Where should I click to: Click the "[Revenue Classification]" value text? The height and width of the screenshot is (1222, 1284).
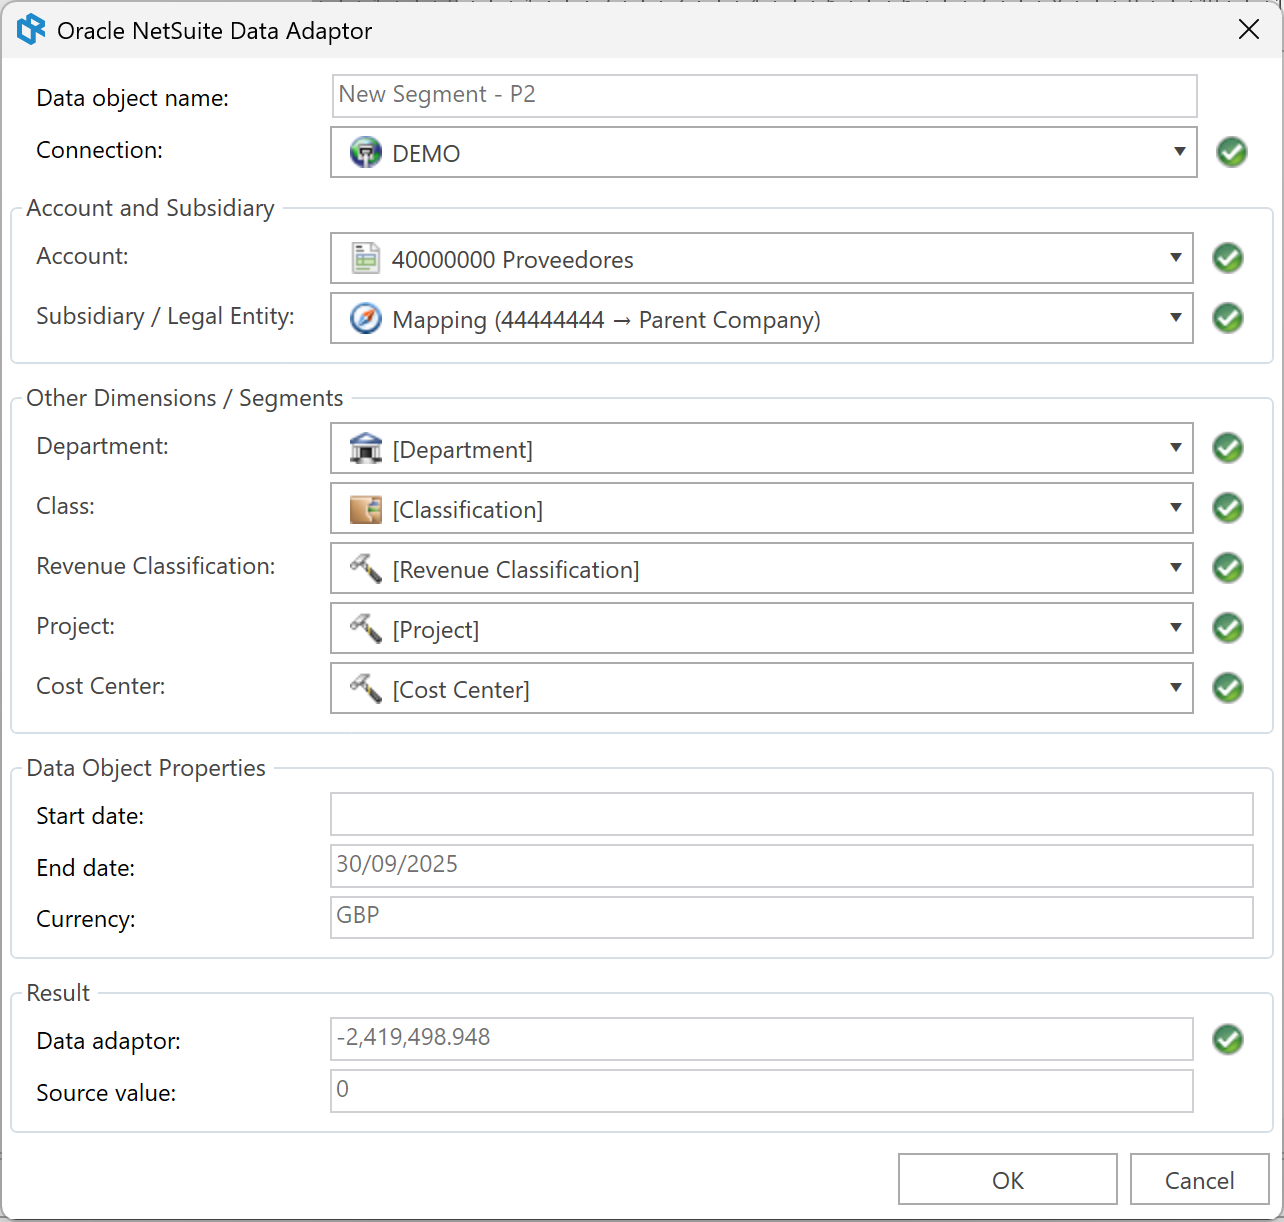(x=516, y=570)
